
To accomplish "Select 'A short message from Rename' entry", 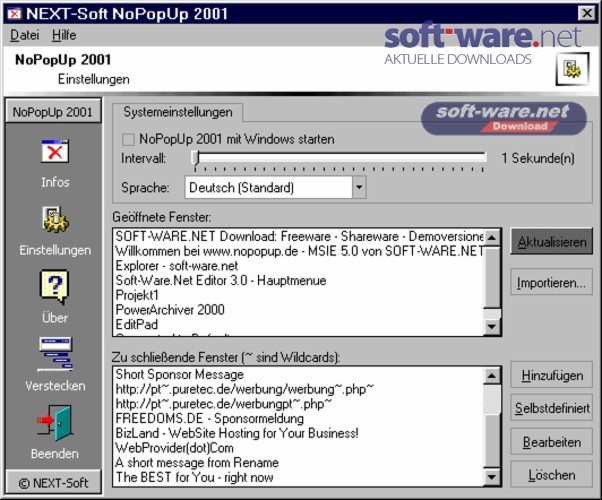I will click(299, 462).
